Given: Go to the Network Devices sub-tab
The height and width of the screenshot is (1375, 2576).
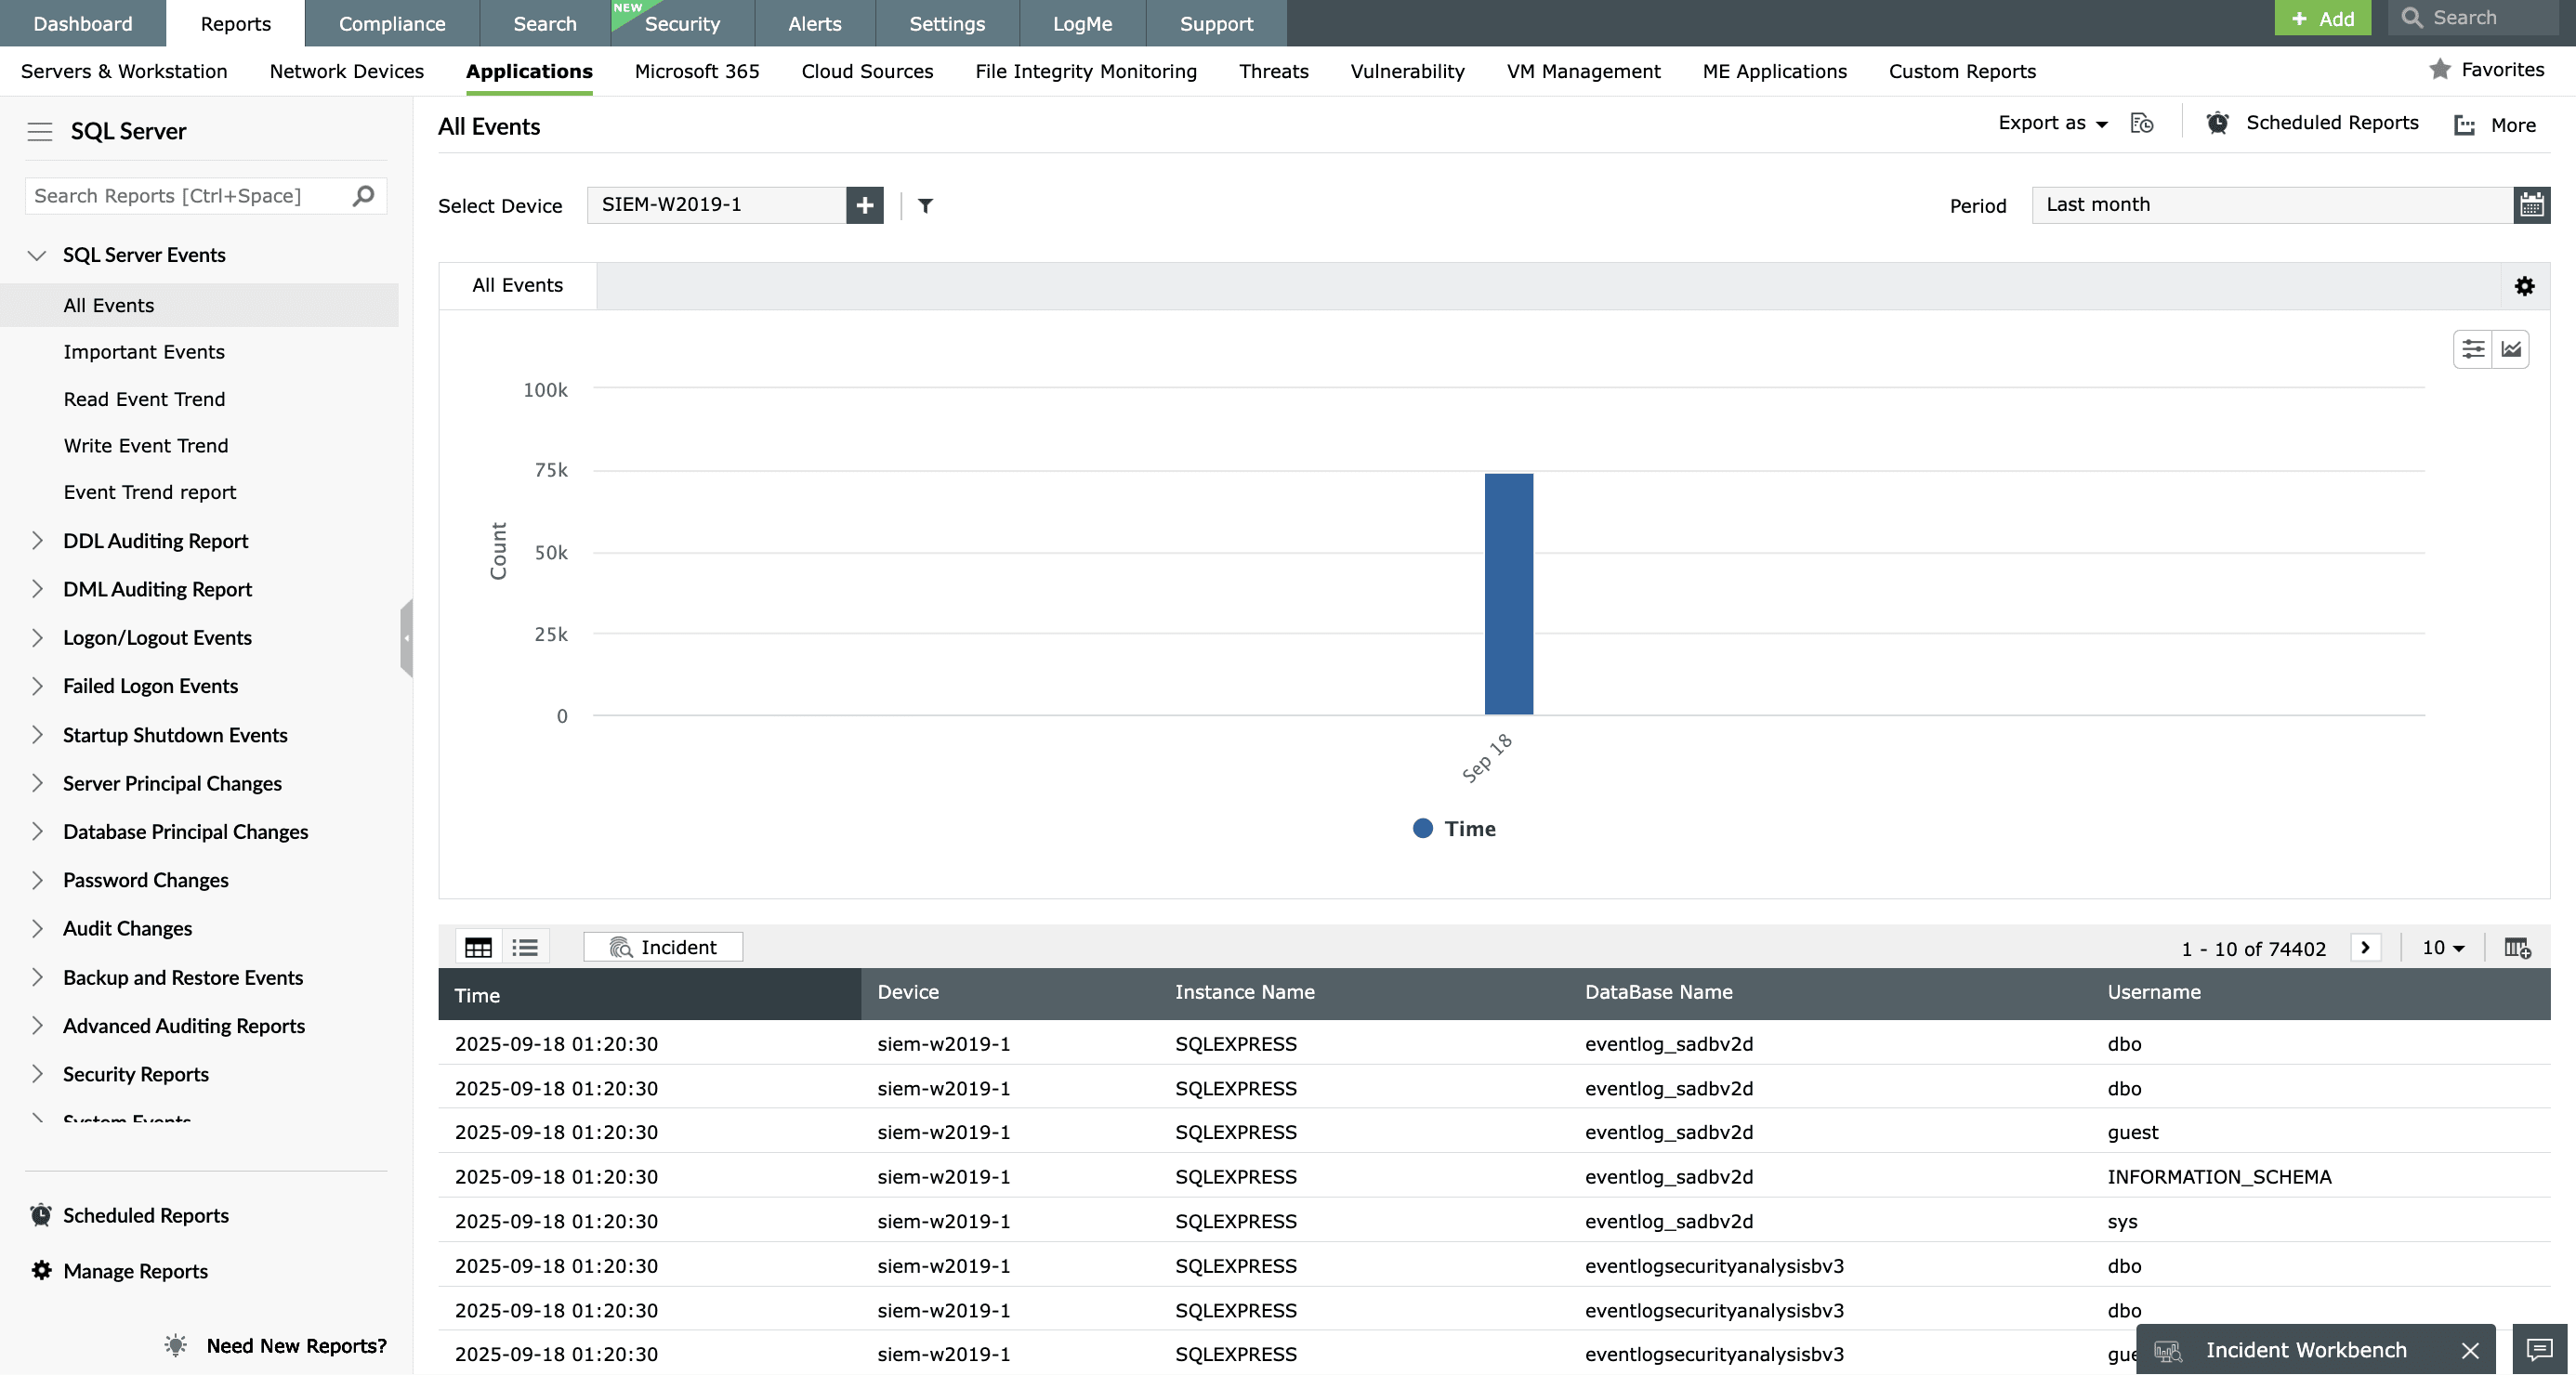Looking at the screenshot, I should (x=346, y=71).
